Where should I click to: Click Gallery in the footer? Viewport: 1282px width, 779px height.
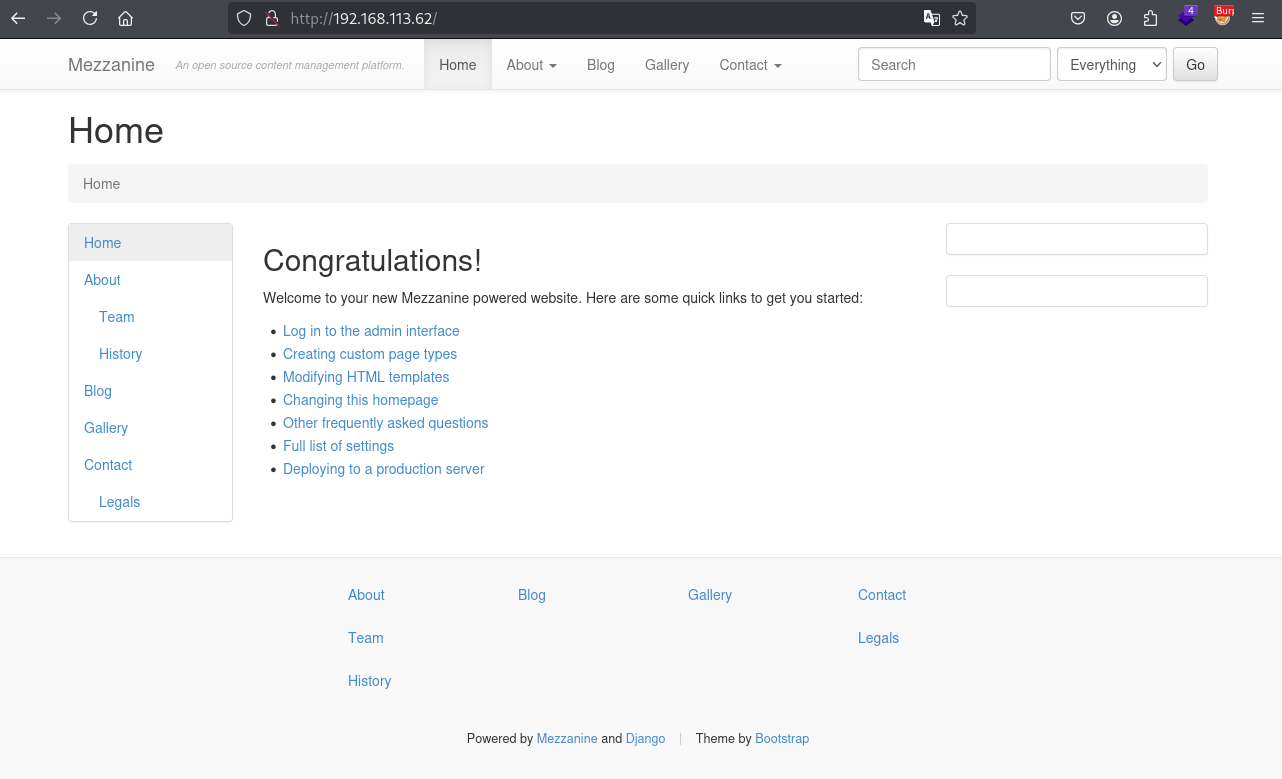(x=710, y=595)
